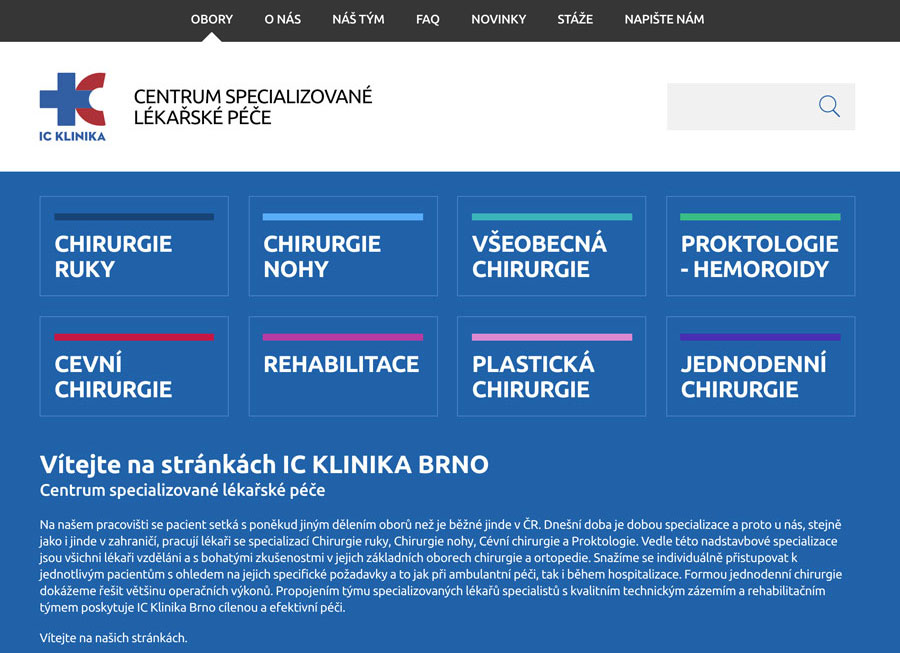Open the FAQ menu item

[x=428, y=20]
